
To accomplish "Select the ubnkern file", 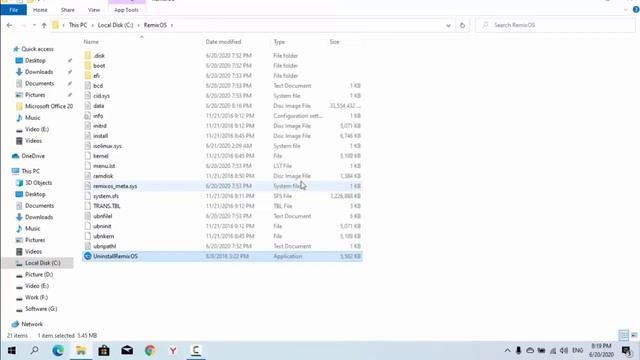I will coord(222,236).
